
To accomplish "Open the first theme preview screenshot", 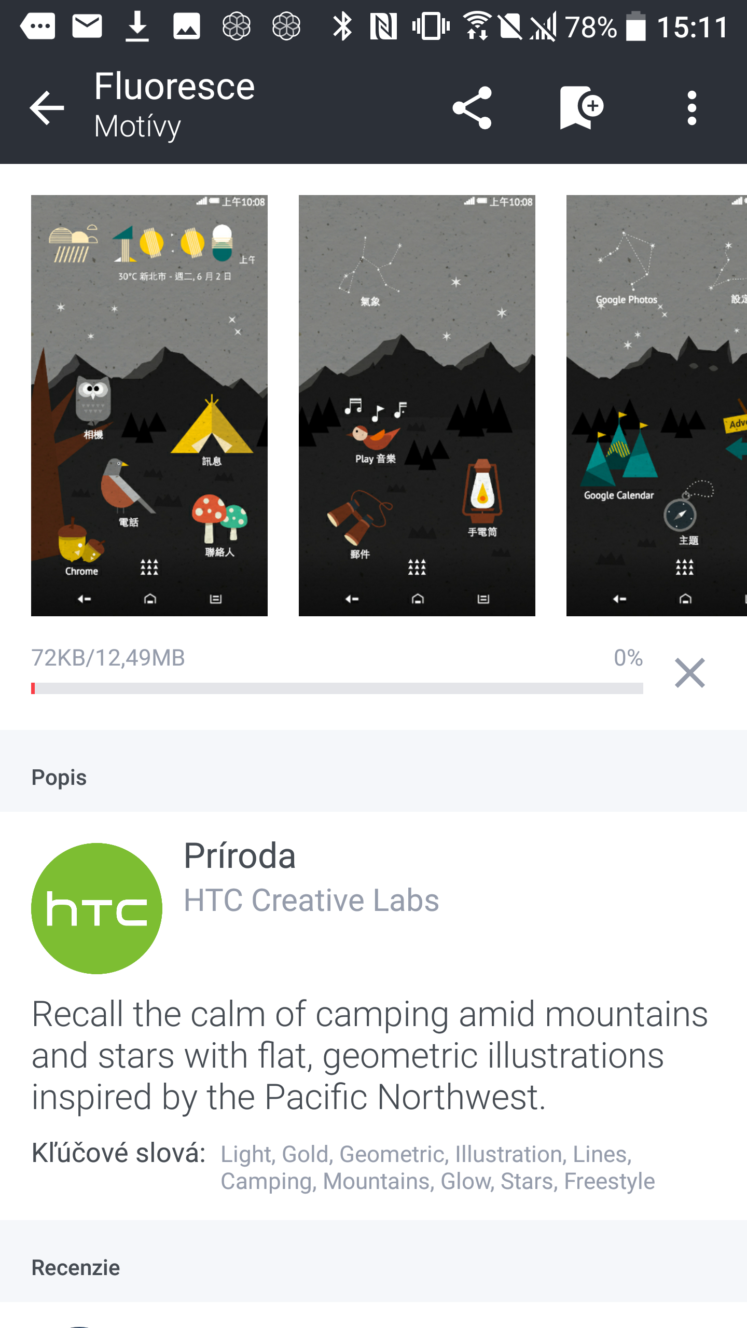I will pos(150,405).
